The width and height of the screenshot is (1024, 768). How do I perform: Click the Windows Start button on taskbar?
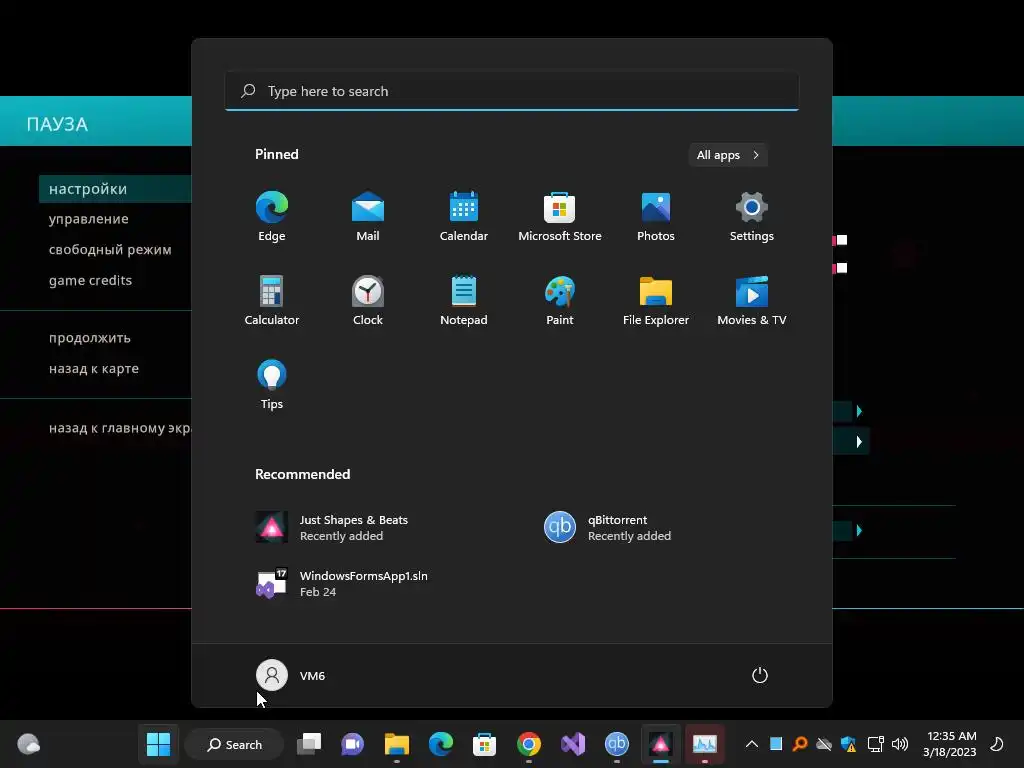(158, 744)
